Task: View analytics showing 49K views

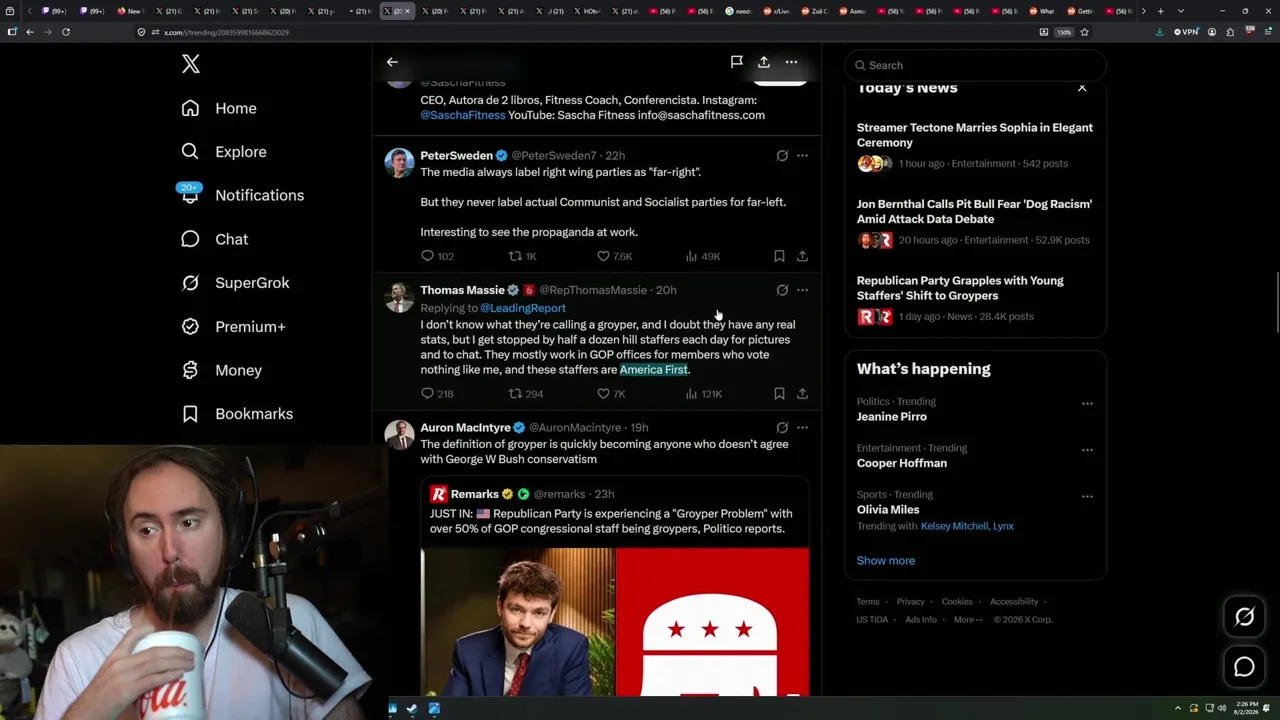Action: pyautogui.click(x=702, y=256)
